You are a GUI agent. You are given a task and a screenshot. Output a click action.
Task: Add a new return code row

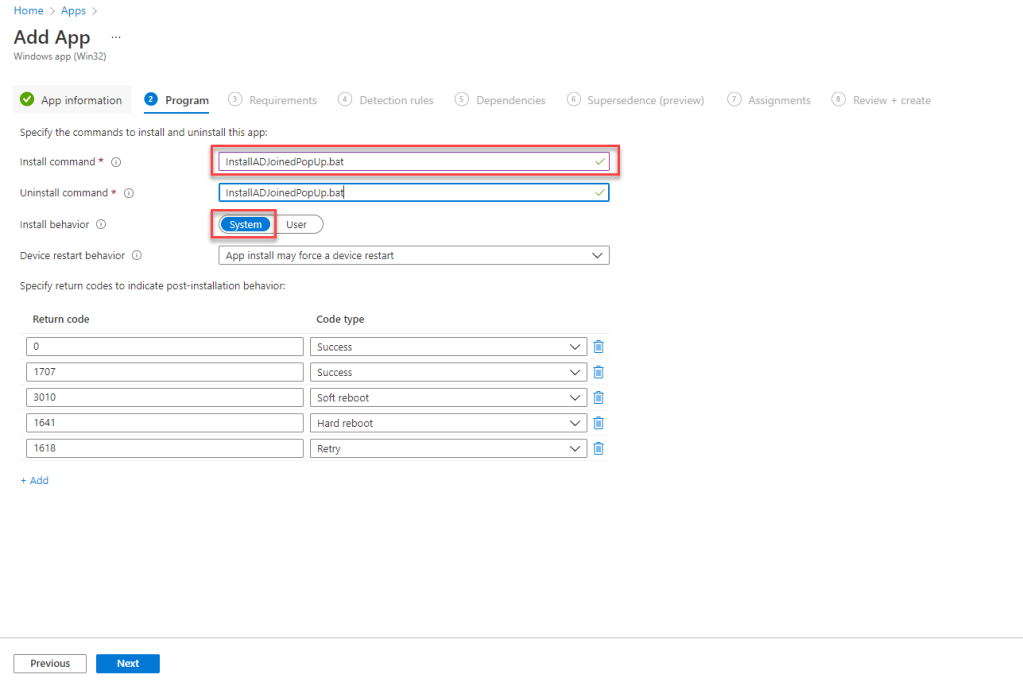pos(34,481)
